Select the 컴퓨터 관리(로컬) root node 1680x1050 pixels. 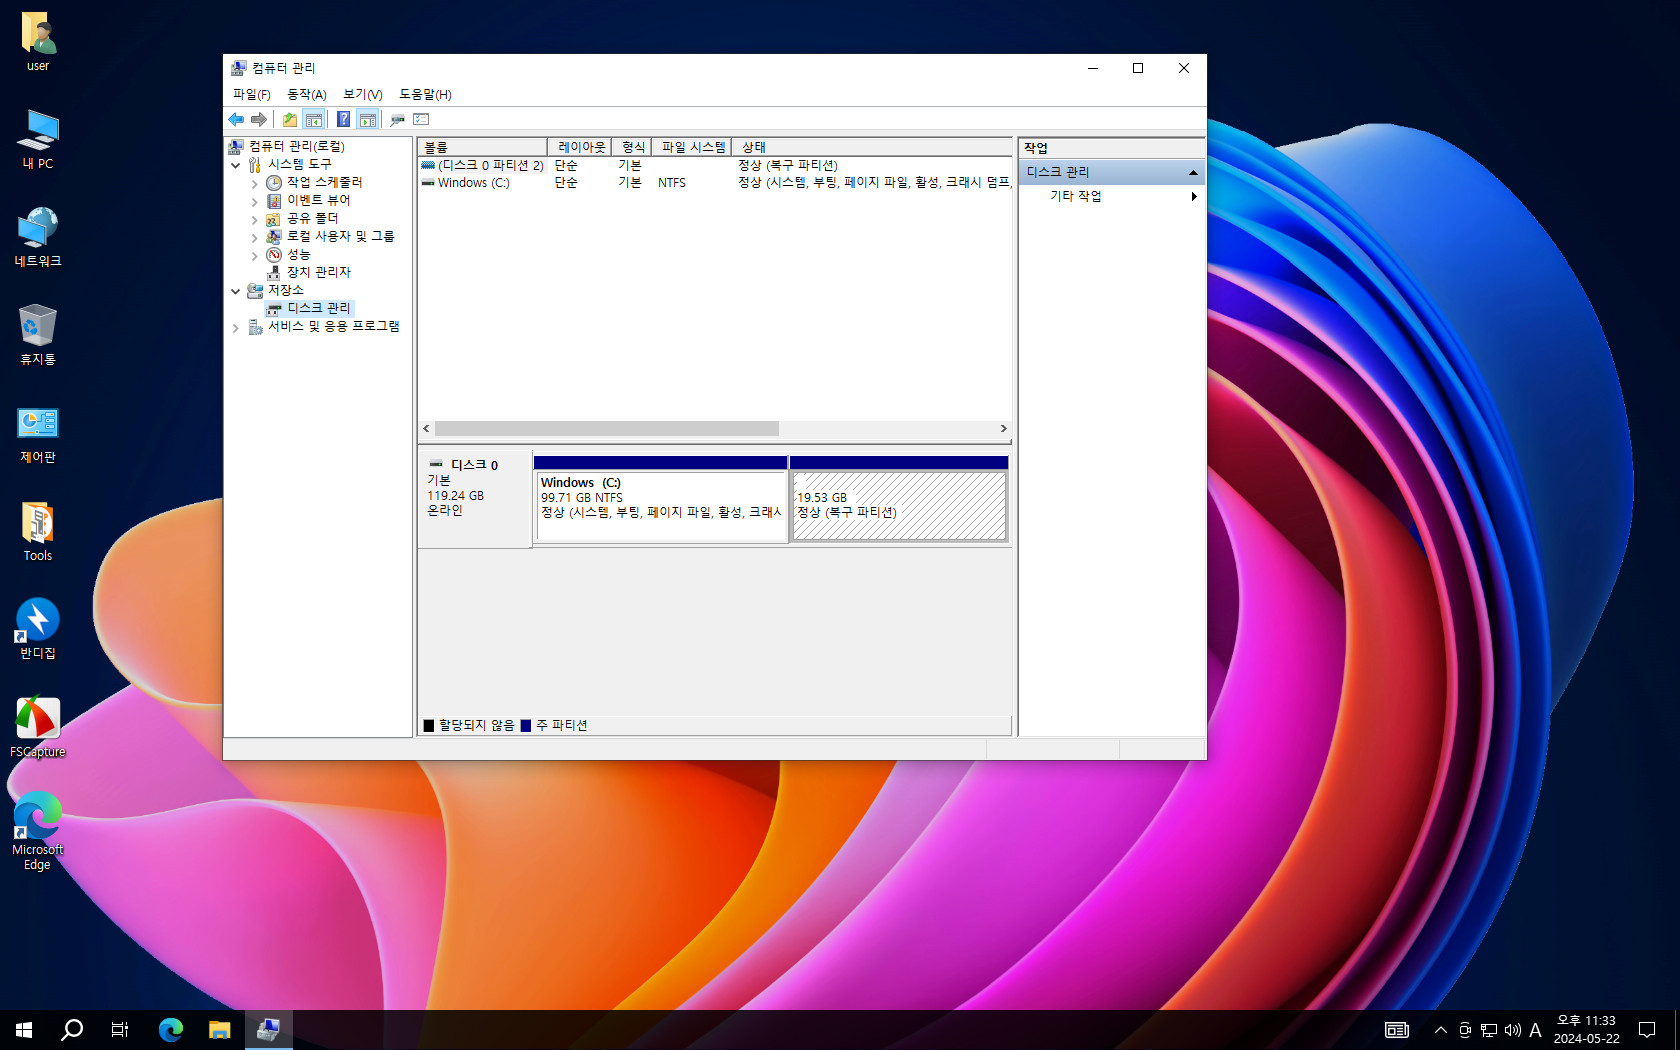click(x=297, y=146)
